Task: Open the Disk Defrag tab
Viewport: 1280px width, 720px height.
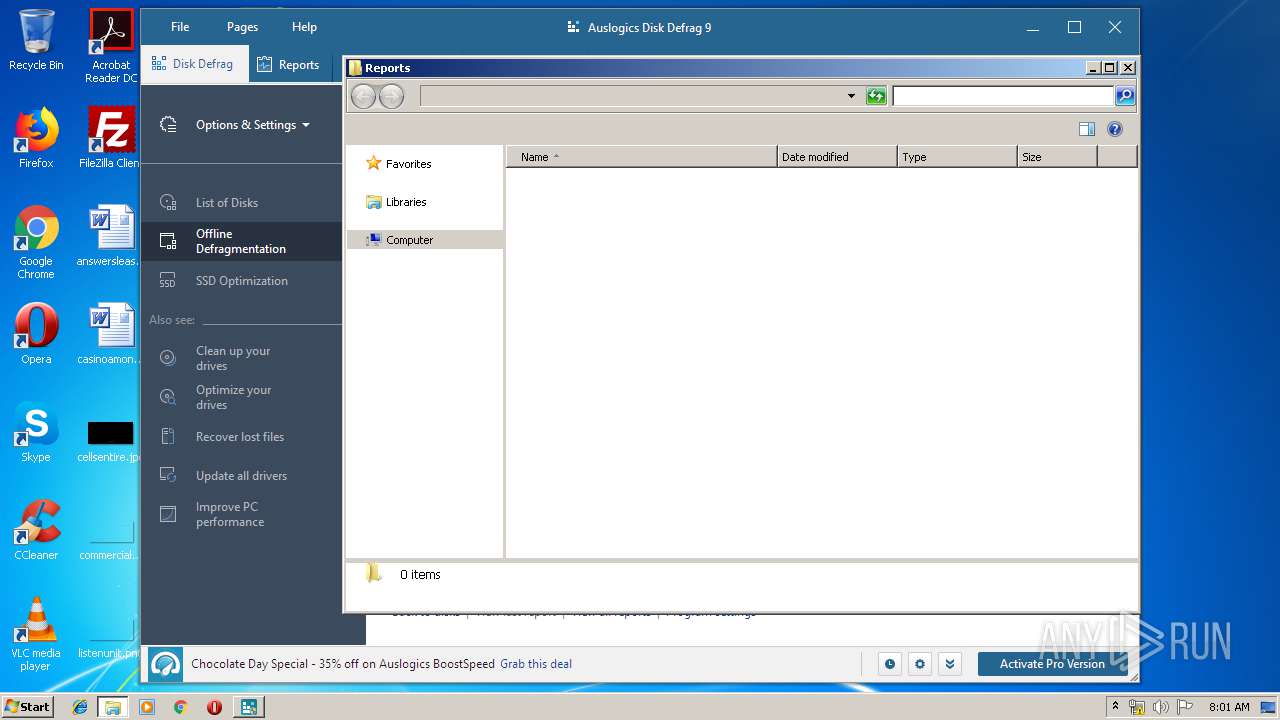Action: pos(192,64)
